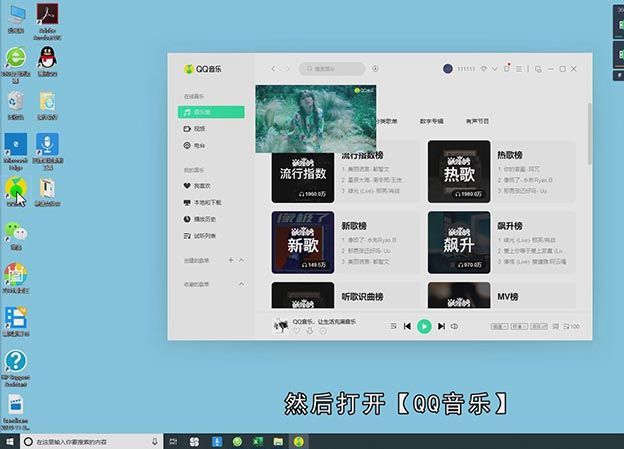Go back with the left arrow in QQ音乐
The width and height of the screenshot is (624, 449).
(x=273, y=69)
